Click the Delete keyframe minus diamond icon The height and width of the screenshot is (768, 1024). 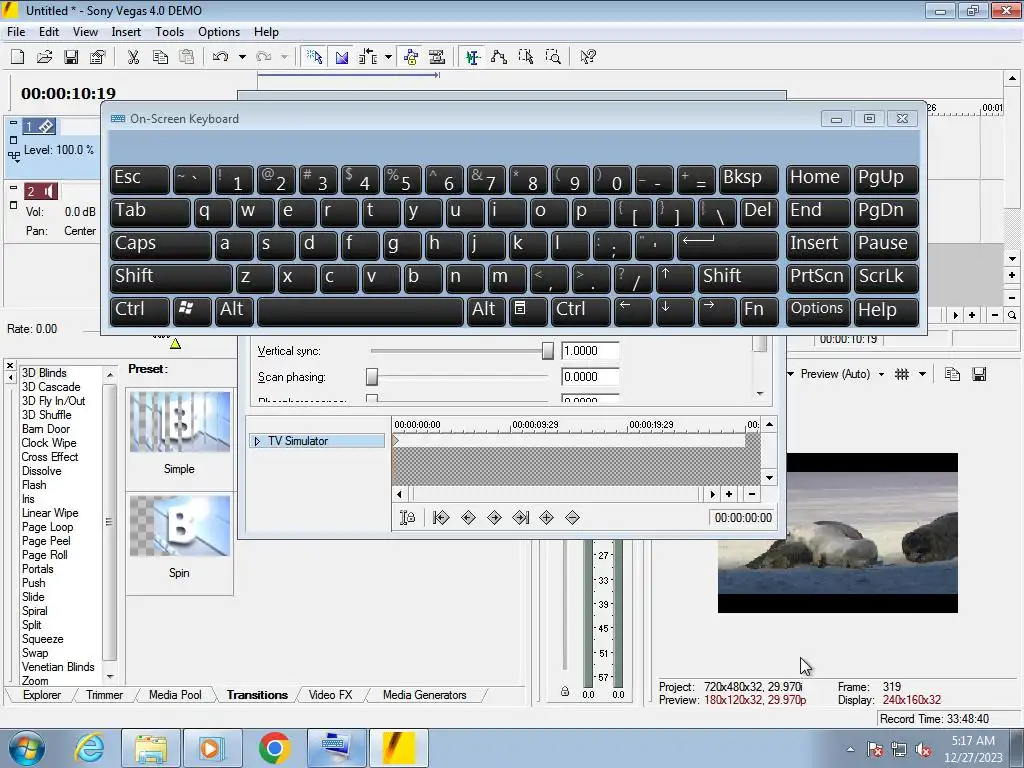tap(573, 518)
